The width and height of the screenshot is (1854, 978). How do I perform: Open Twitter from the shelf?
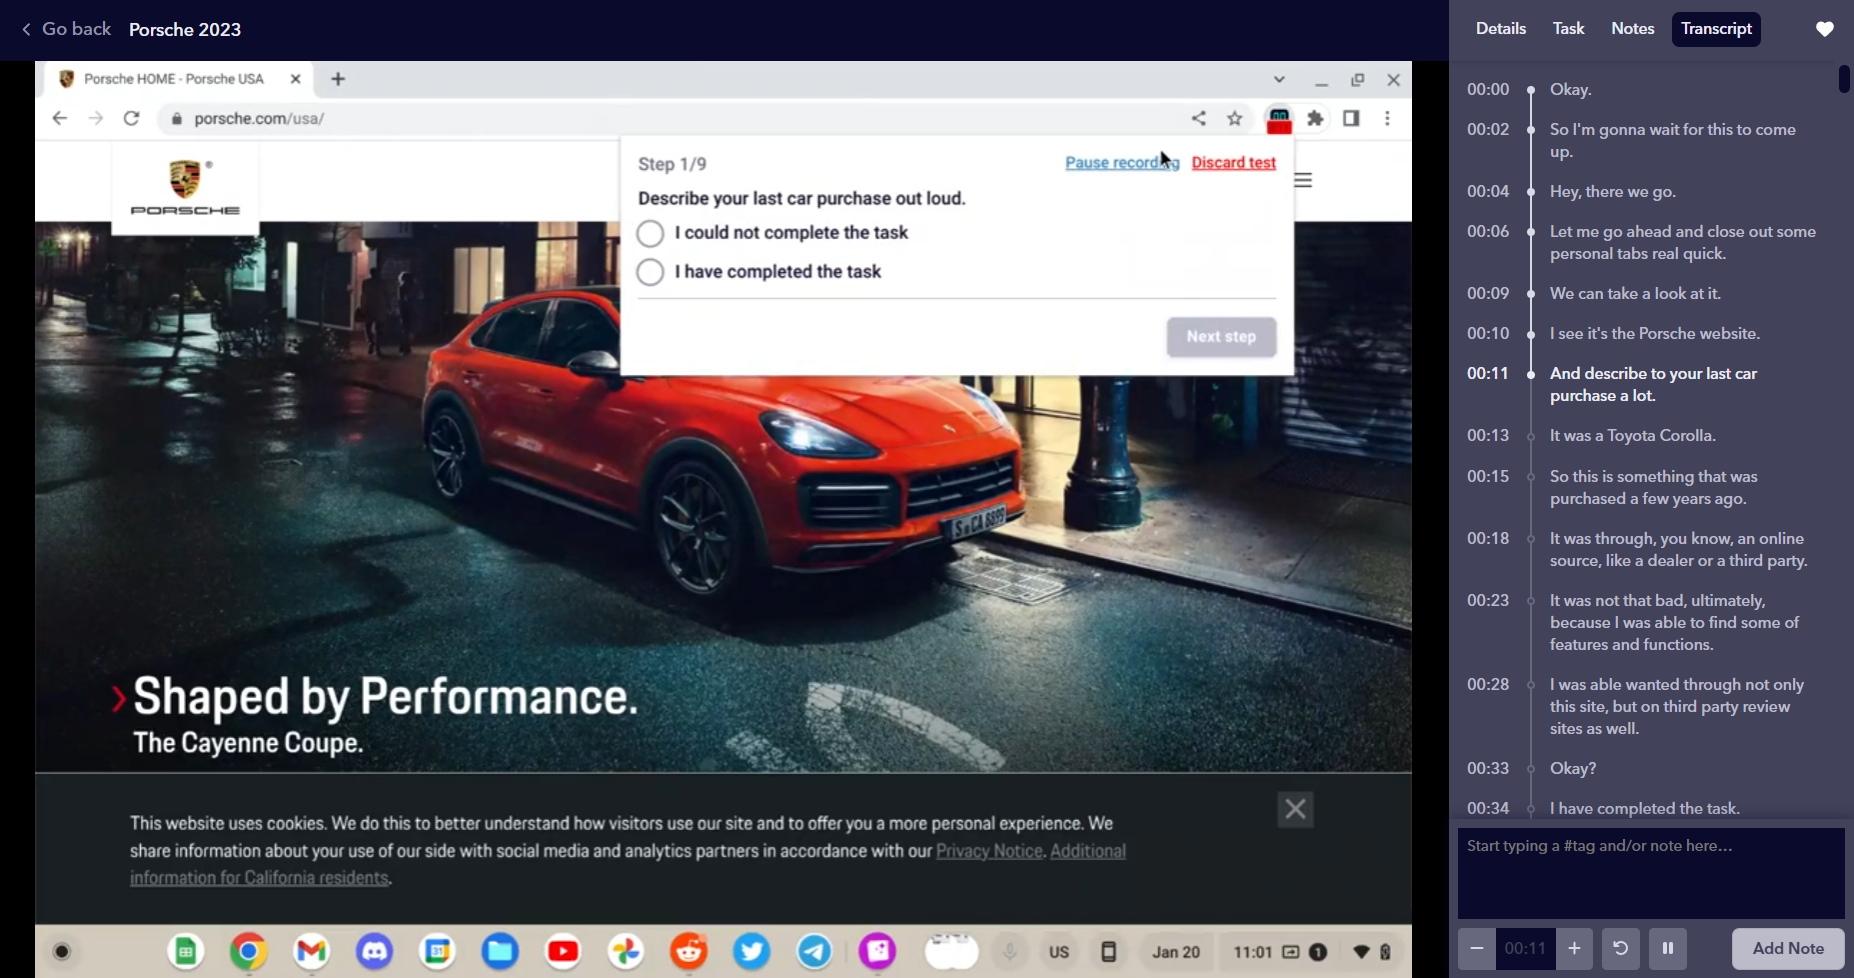pos(752,952)
